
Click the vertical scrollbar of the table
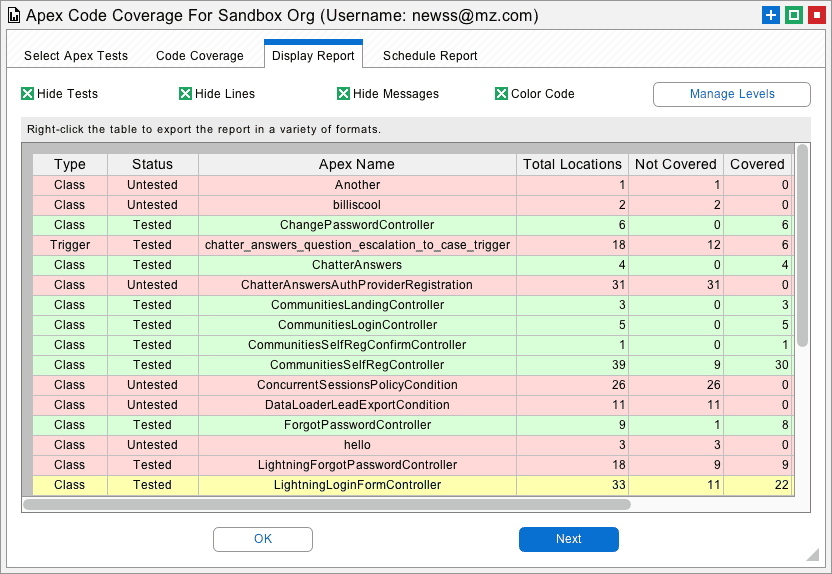point(802,245)
